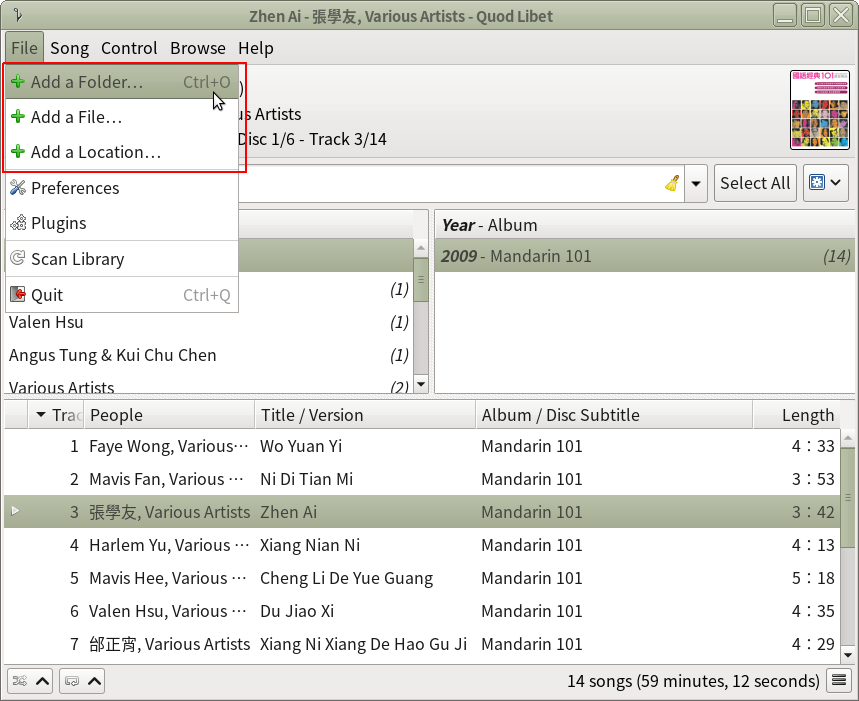
Task: Click the Mandarin 101 album cover thumbnail
Action: 819,109
